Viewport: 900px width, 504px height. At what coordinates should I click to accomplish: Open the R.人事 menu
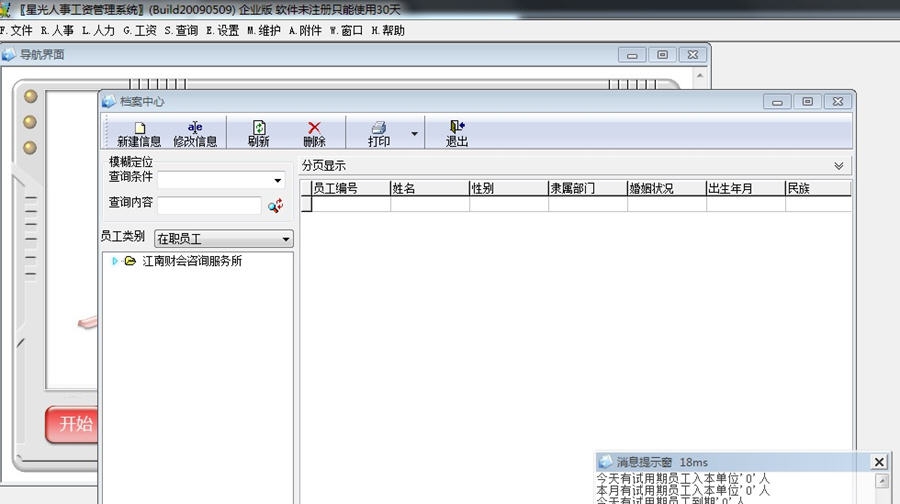[57, 30]
